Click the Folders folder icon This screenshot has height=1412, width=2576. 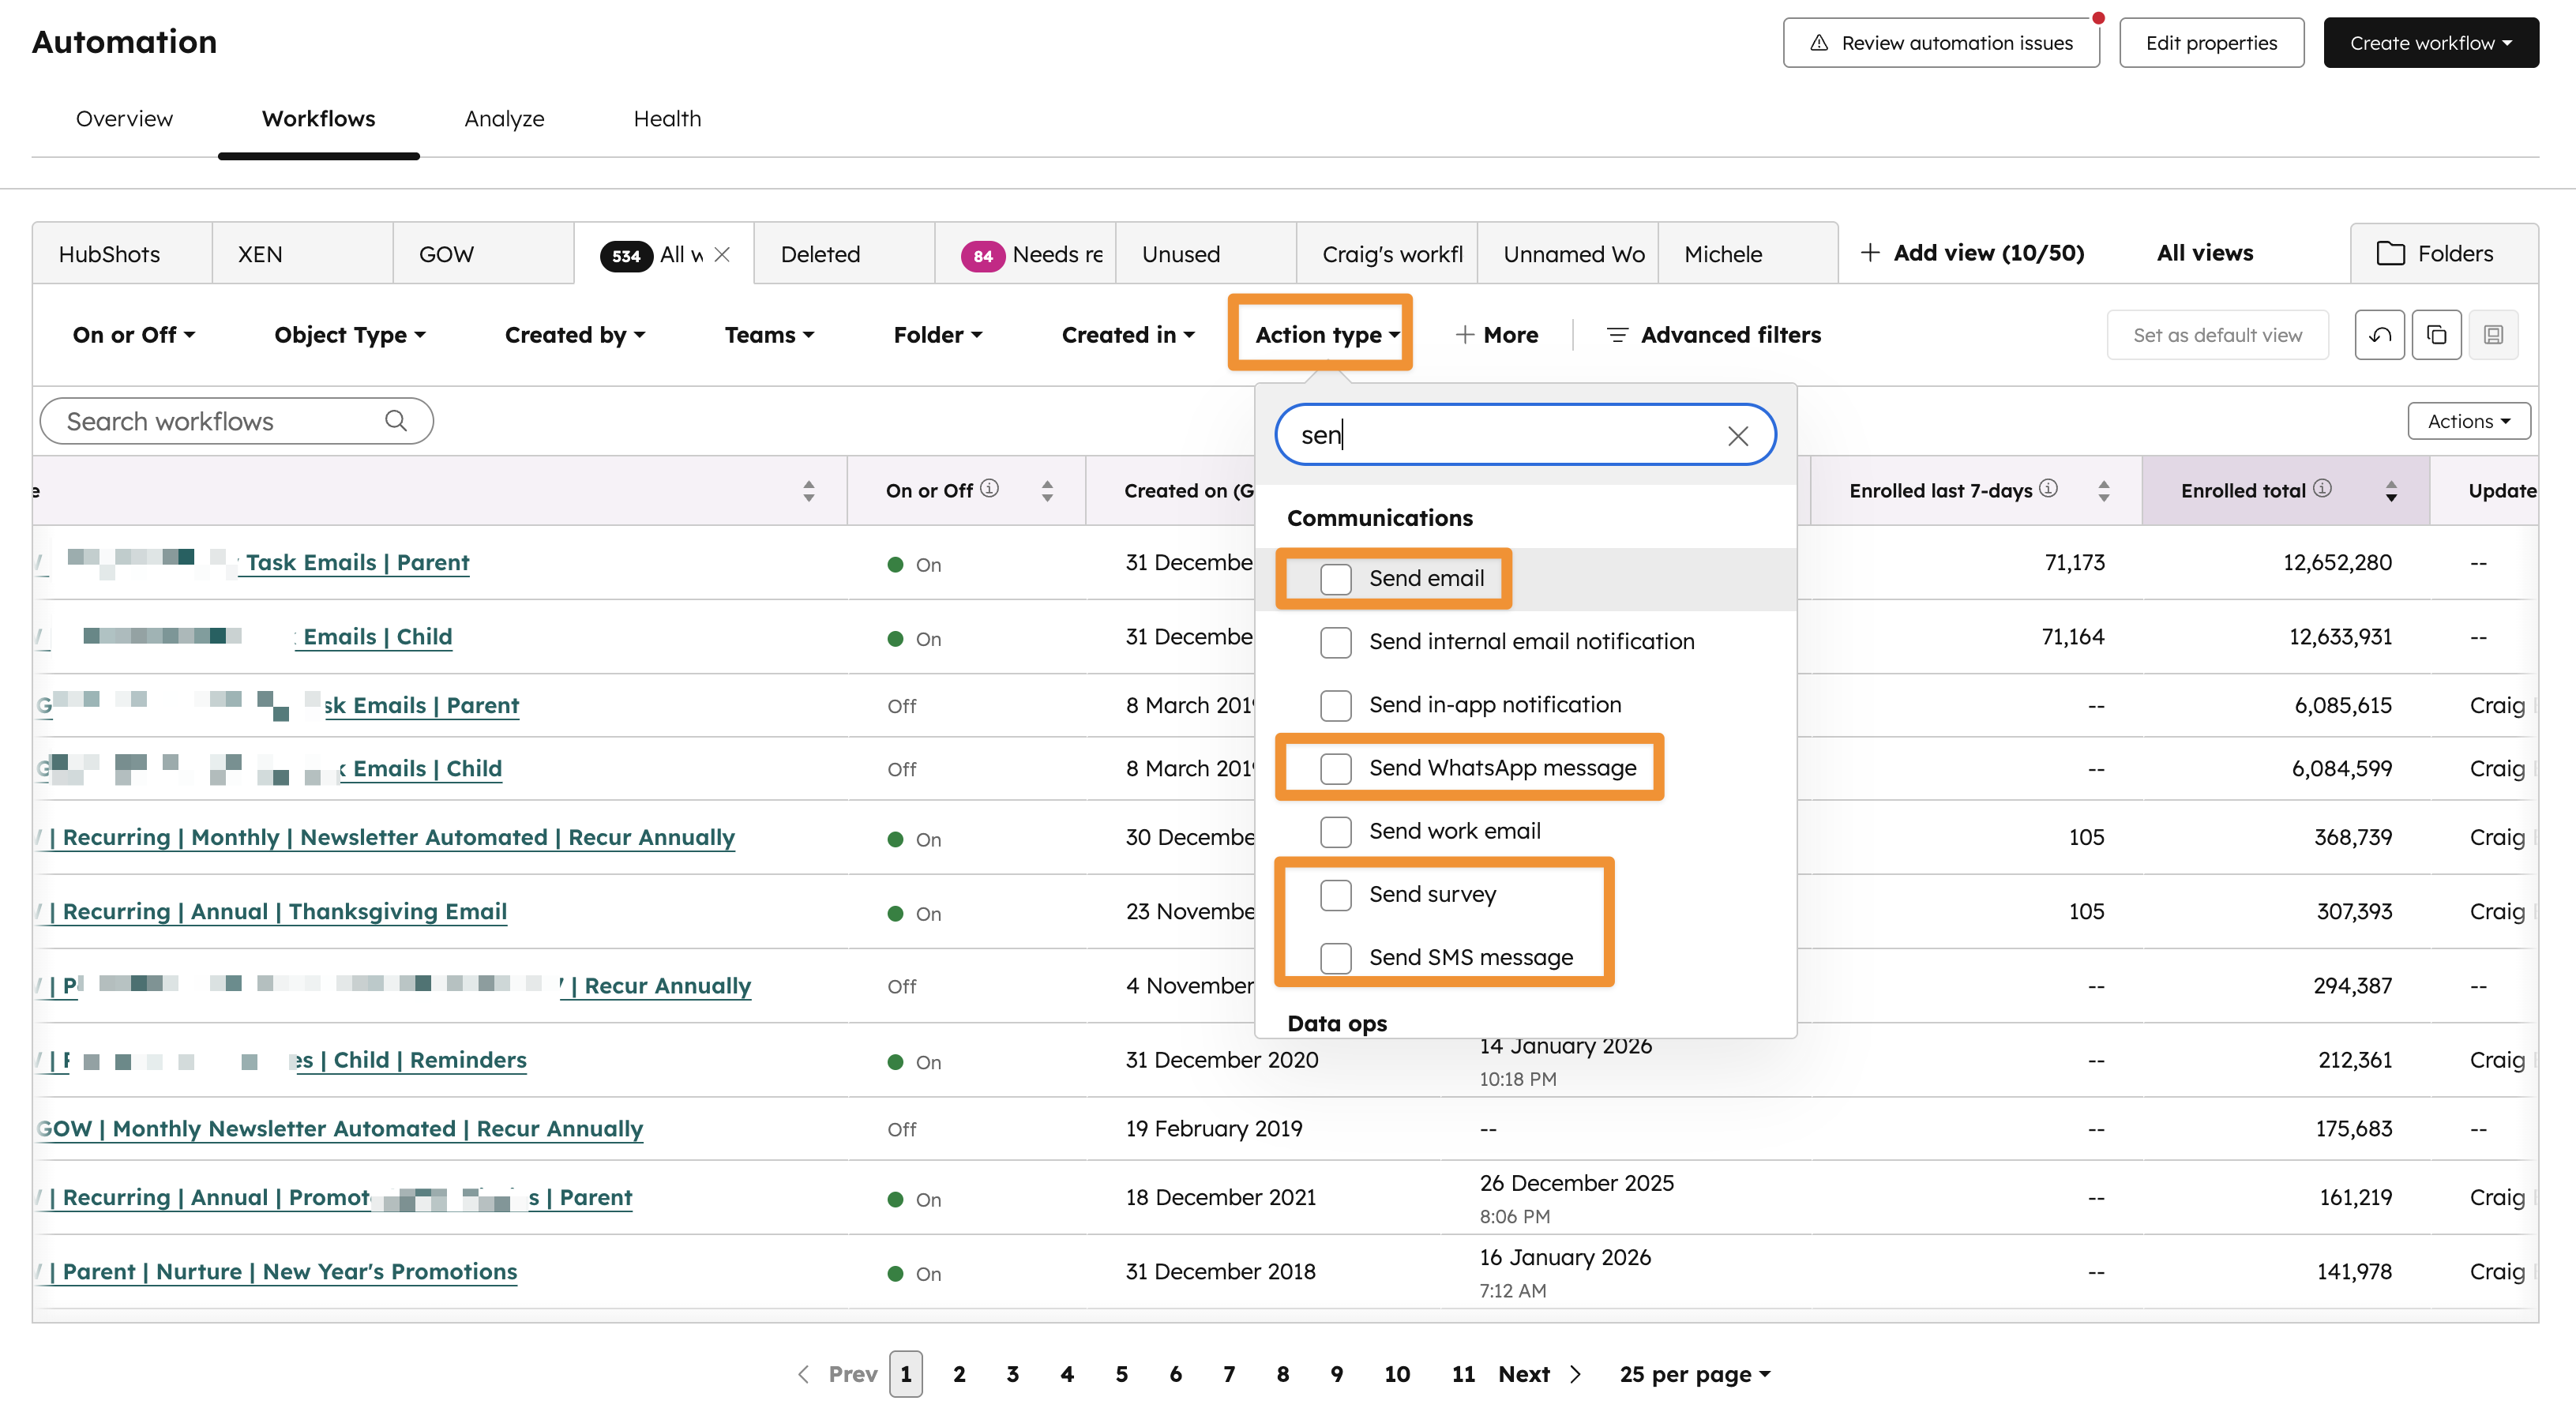(2390, 254)
